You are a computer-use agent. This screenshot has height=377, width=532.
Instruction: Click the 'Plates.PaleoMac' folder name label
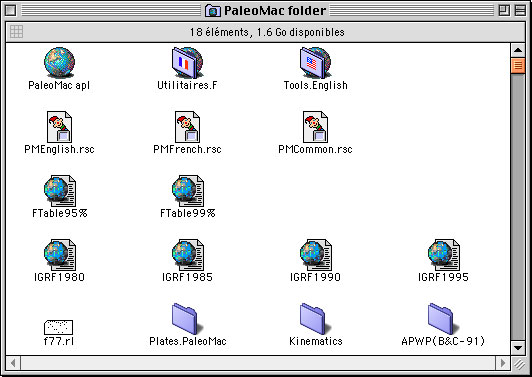click(x=188, y=341)
